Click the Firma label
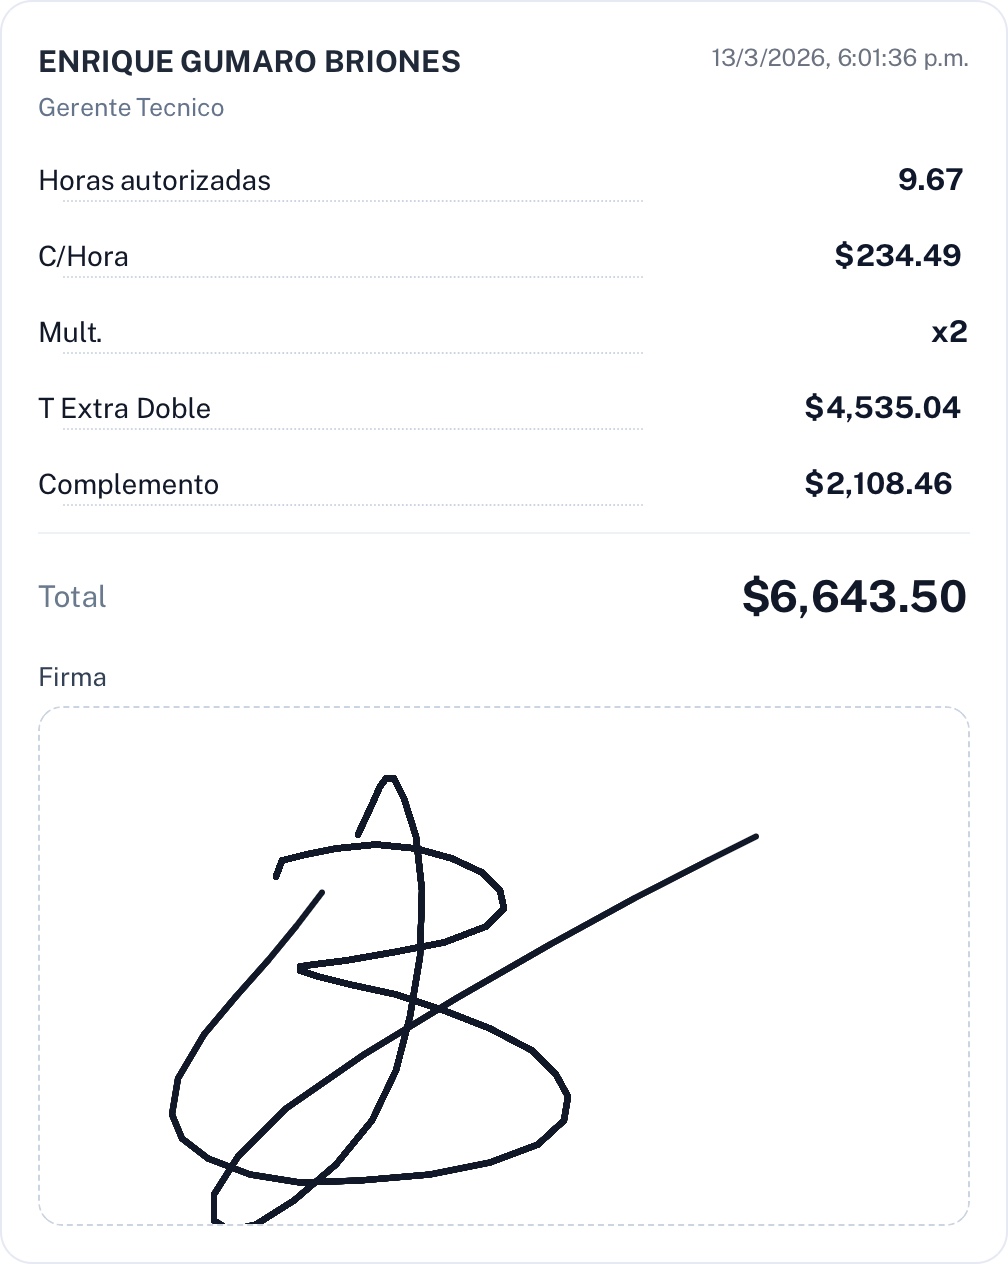The width and height of the screenshot is (1008, 1264). click(x=72, y=677)
